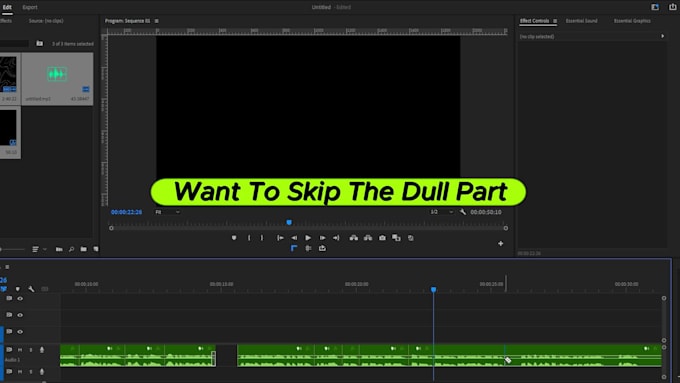
Task: Mute the Audio 1 track
Action: 20,350
